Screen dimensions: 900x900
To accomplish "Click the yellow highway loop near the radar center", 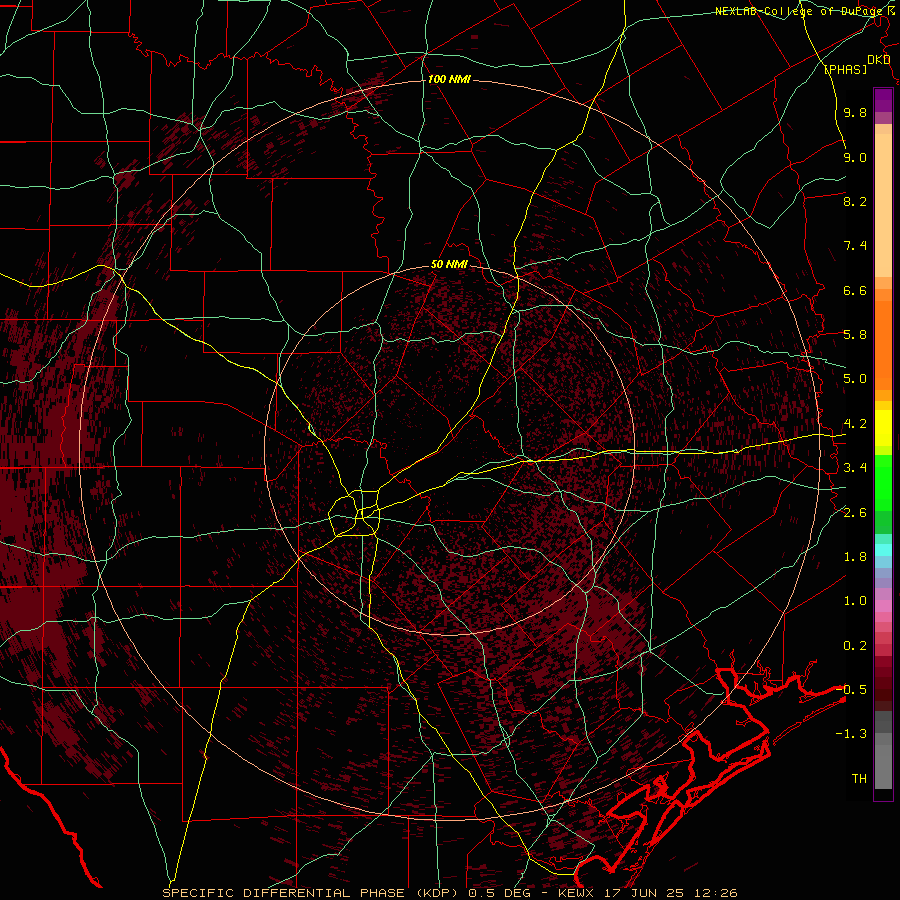I will coord(355,513).
